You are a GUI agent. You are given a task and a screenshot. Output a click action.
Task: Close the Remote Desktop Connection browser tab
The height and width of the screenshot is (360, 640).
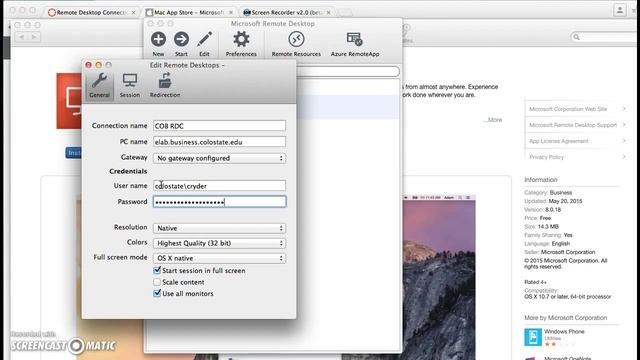coord(133,13)
